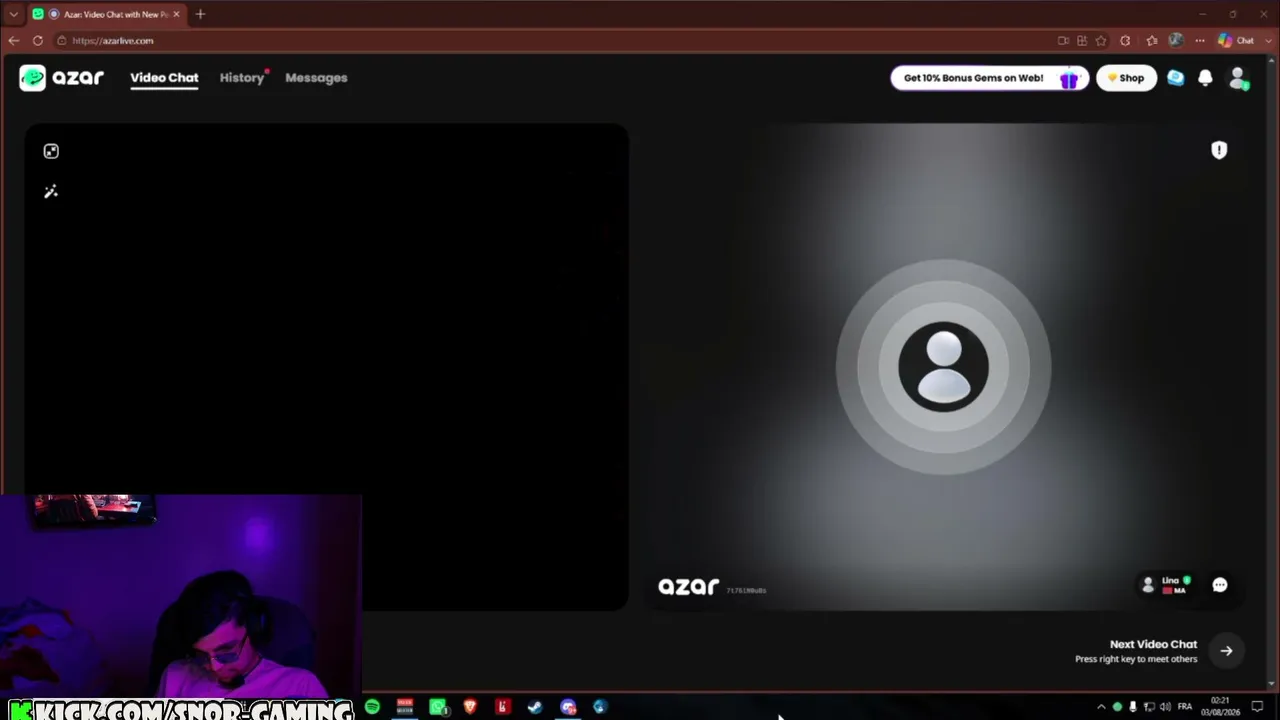The width and height of the screenshot is (1280, 720).
Task: Switch to the History tab
Action: 242,78
